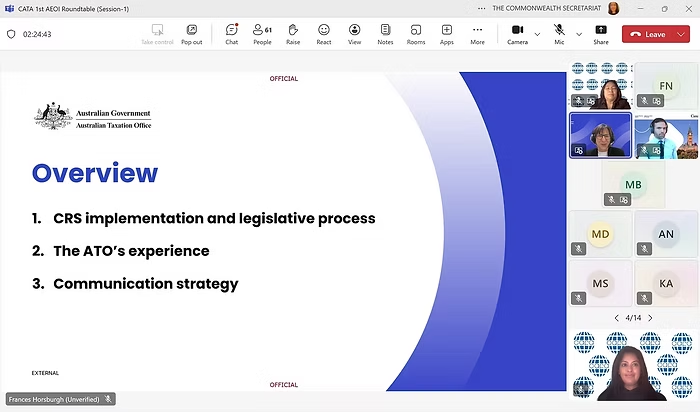Open breakout Rooms

point(416,34)
